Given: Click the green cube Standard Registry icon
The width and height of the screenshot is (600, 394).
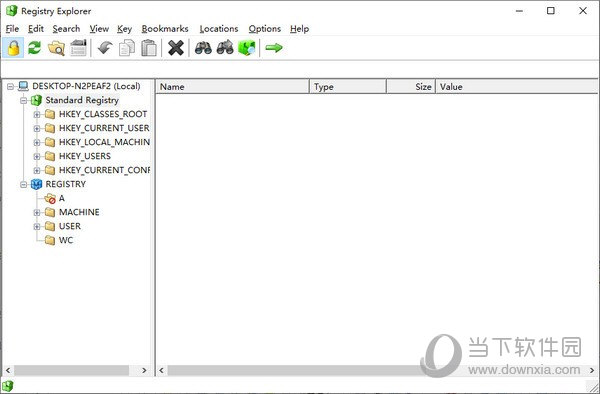Looking at the screenshot, I should click(x=37, y=100).
